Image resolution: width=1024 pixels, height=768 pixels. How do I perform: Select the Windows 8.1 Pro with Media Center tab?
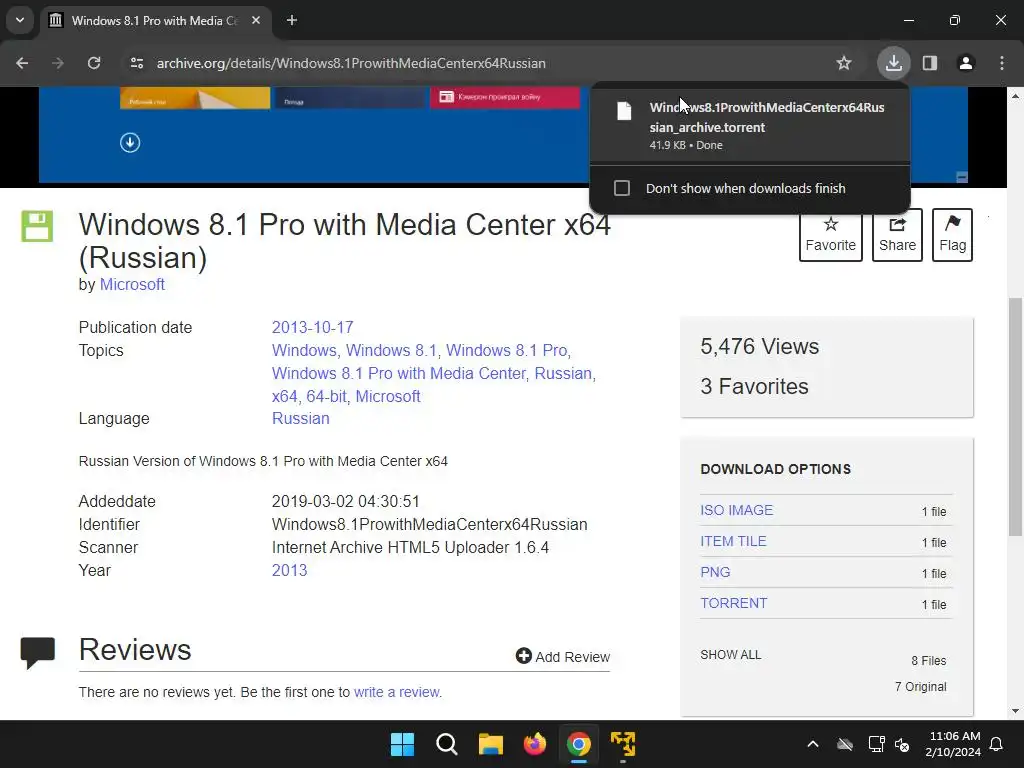pos(155,20)
